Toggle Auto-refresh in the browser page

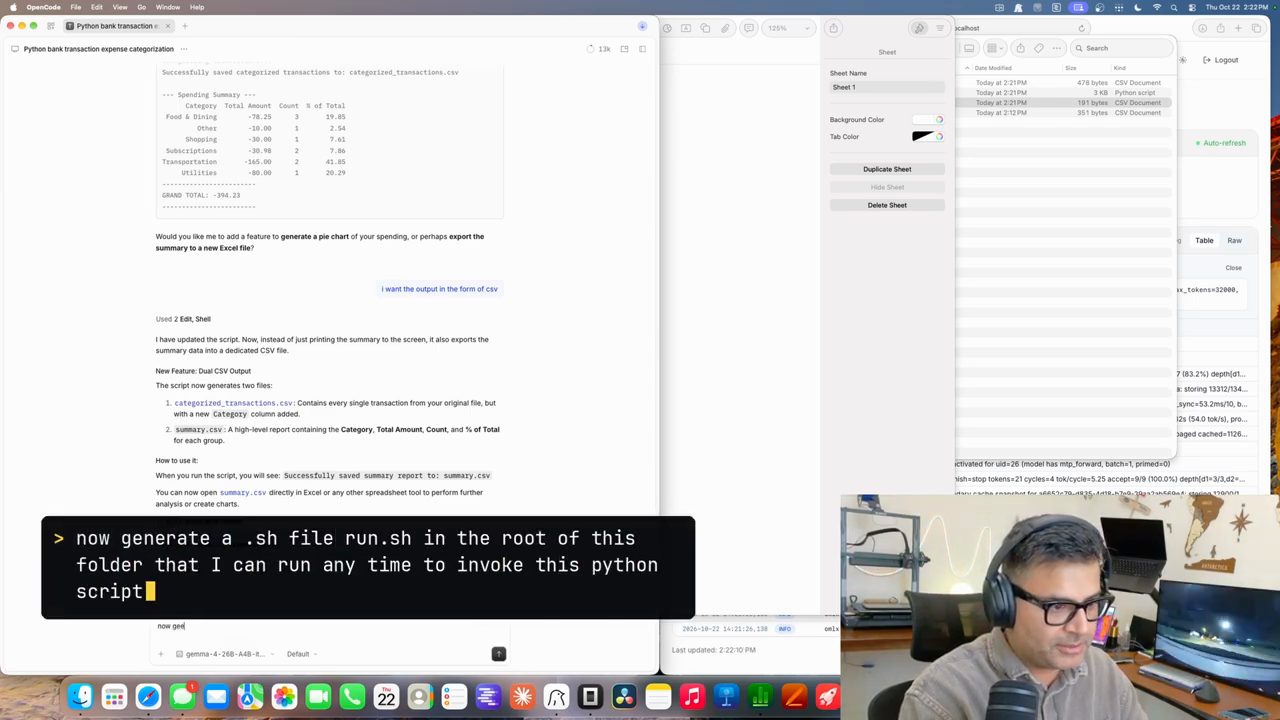pos(1220,143)
